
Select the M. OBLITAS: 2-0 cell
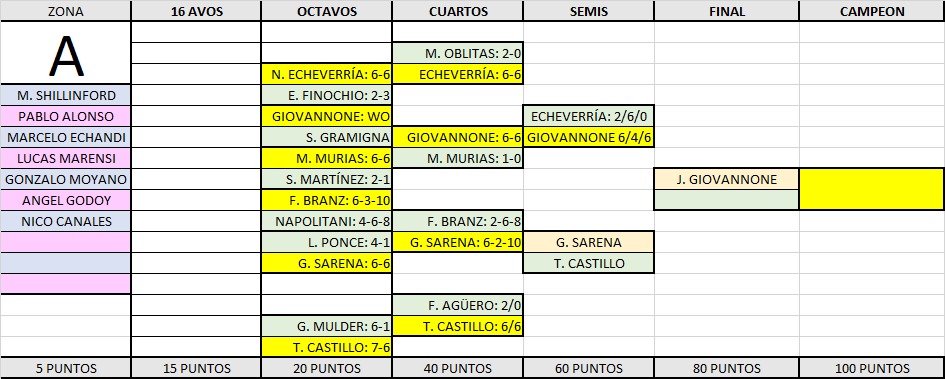coord(458,54)
